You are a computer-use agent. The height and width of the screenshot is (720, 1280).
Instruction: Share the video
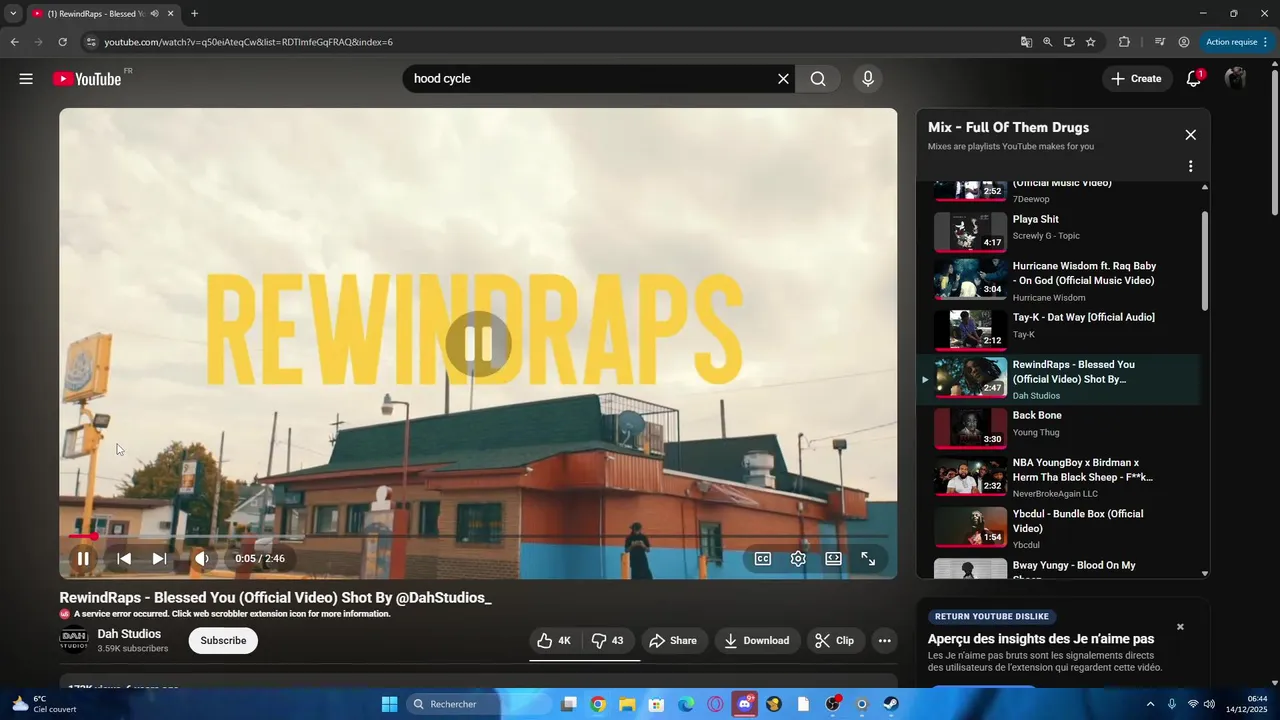tap(675, 641)
